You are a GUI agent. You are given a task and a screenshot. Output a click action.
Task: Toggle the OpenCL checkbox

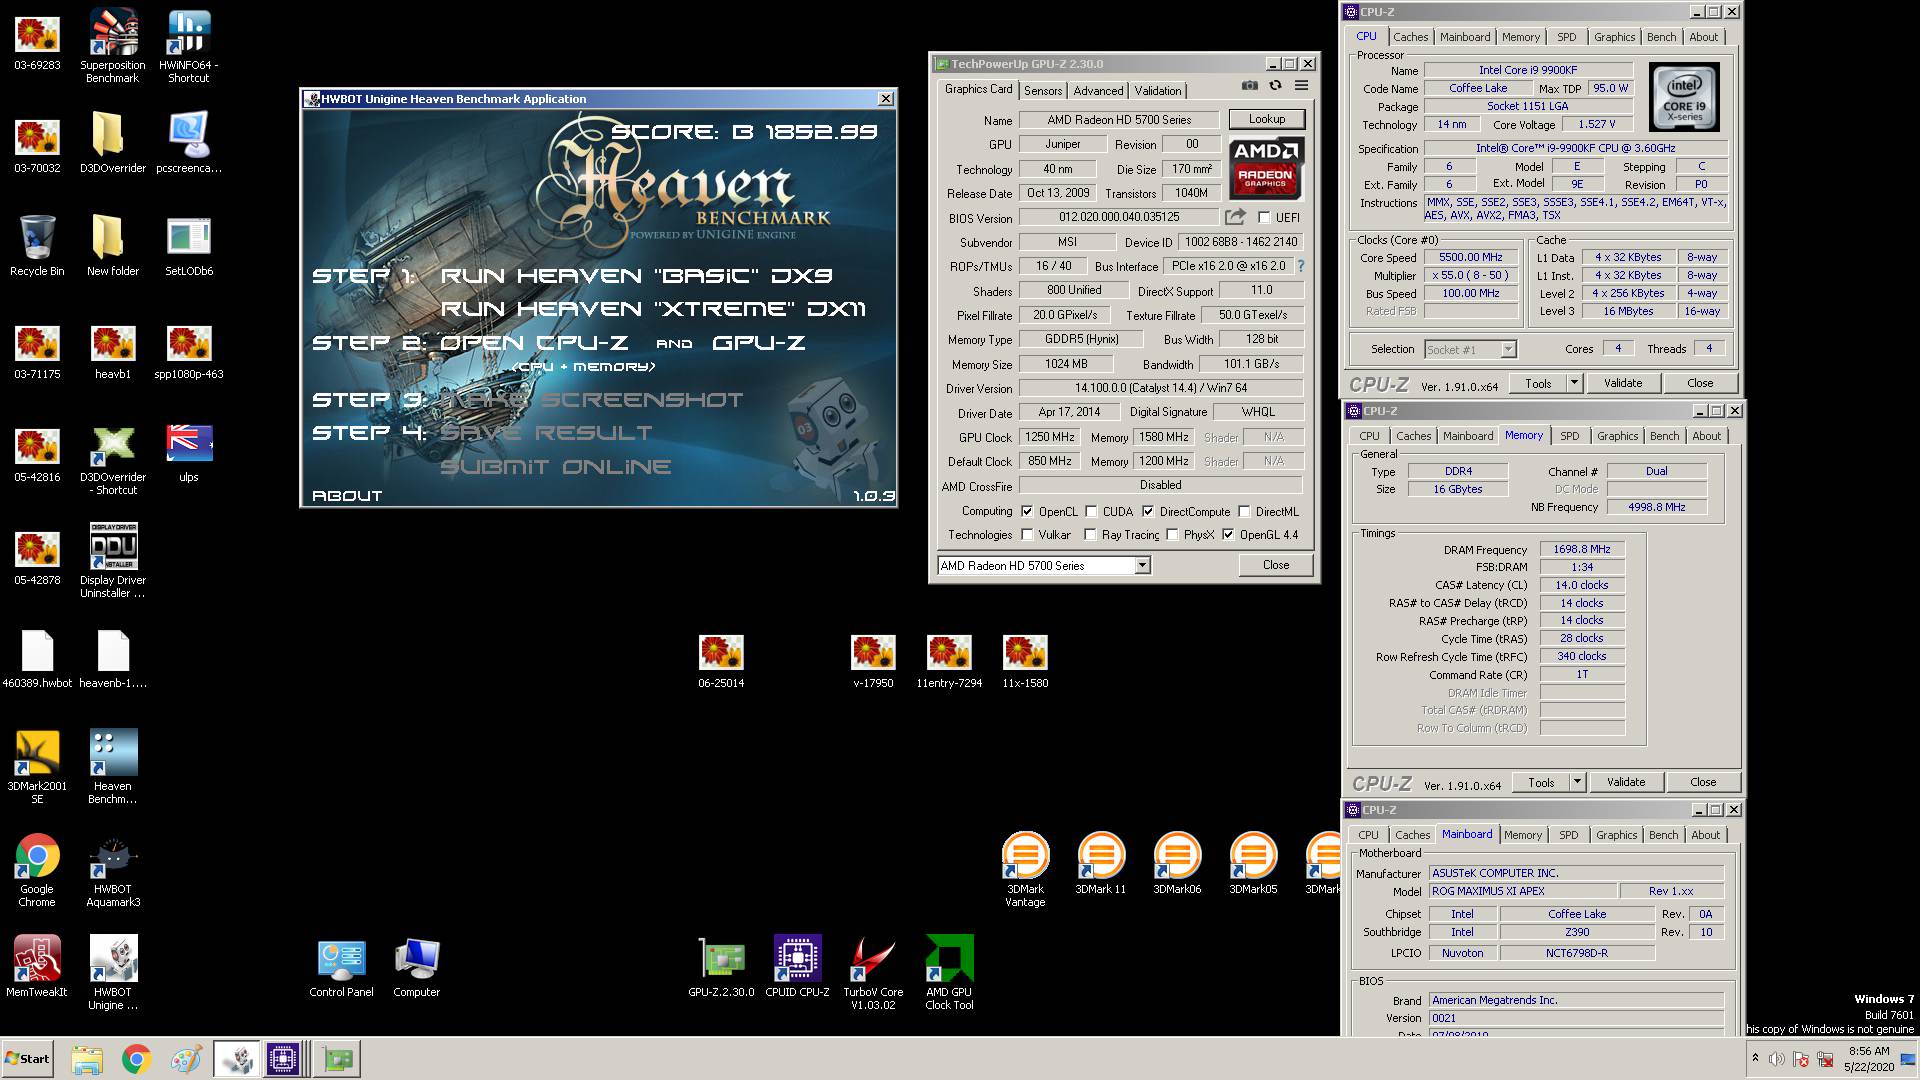[x=1027, y=511]
